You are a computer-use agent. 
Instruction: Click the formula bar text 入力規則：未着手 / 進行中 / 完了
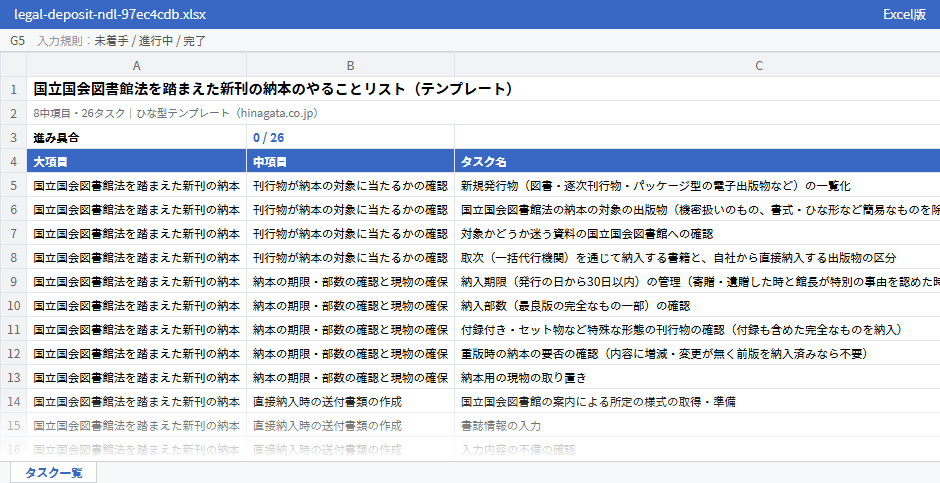pos(122,41)
